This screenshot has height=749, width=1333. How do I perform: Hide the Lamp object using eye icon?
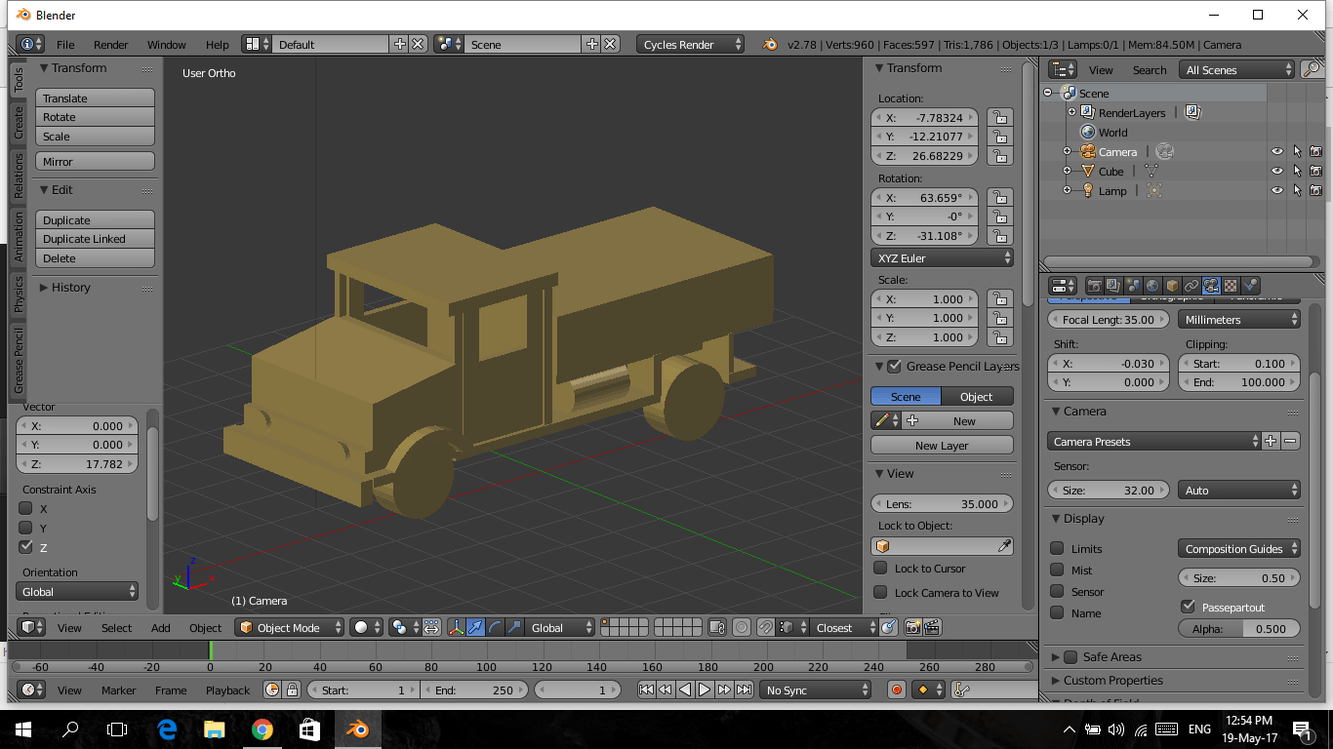[x=1277, y=190]
